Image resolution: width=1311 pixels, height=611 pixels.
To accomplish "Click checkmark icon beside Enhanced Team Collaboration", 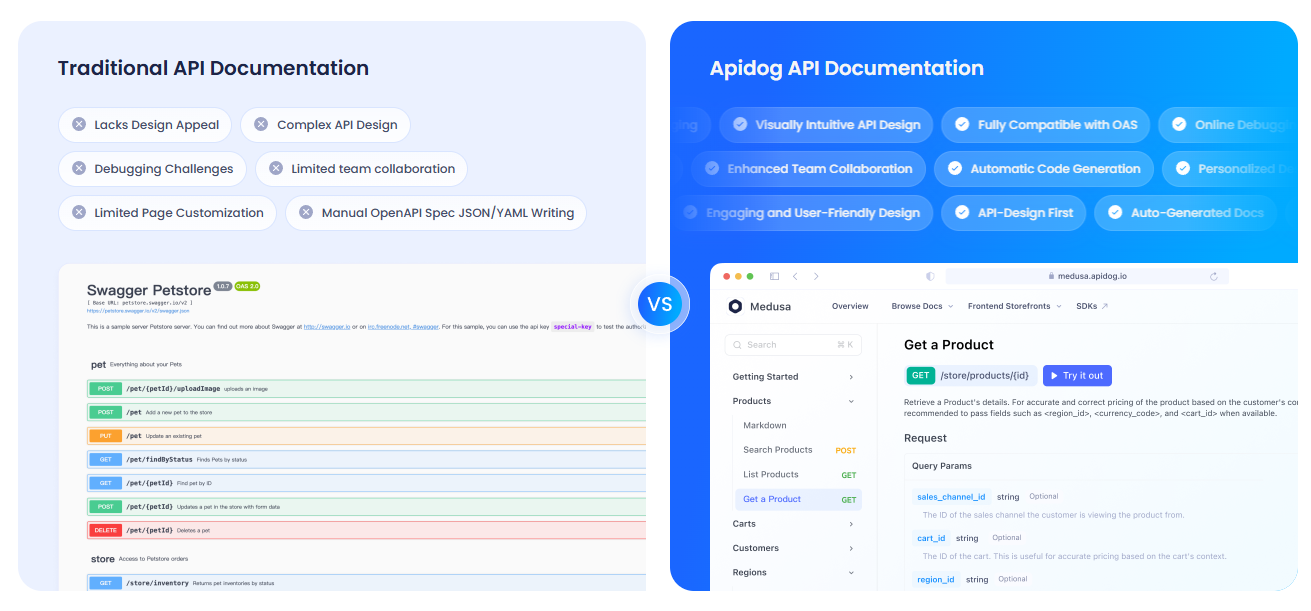I will pyautogui.click(x=712, y=169).
